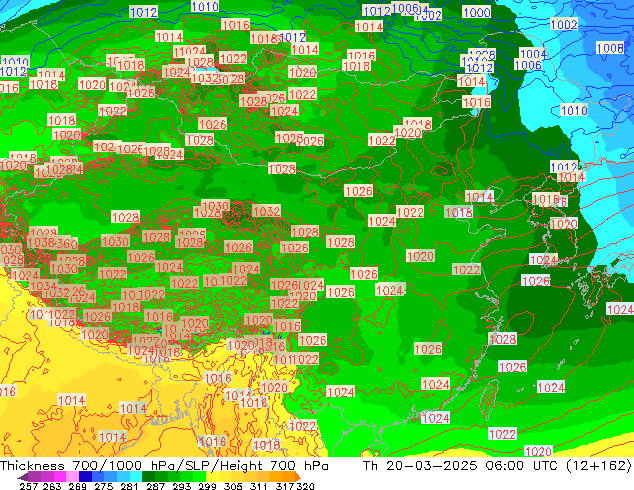
Task: Pick the bright magenta swatch in the legend
Action: (60, 477)
